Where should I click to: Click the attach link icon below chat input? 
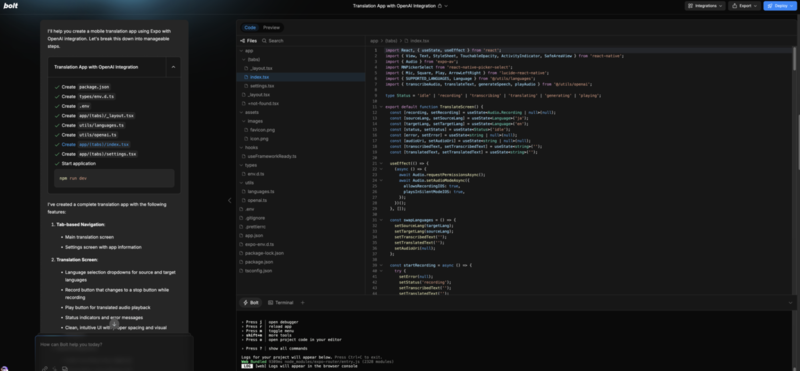pos(45,368)
